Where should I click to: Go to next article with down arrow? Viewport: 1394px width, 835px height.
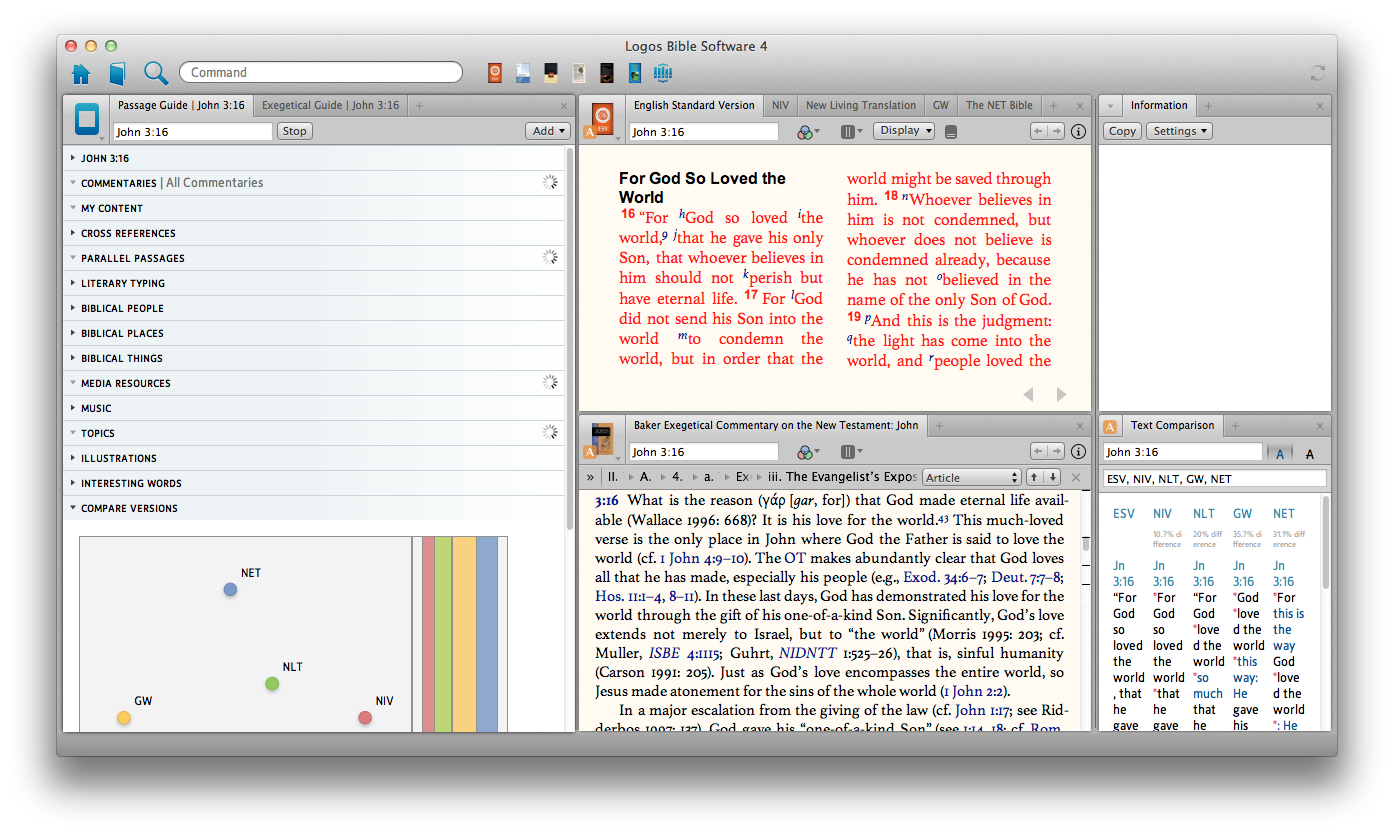point(1052,477)
